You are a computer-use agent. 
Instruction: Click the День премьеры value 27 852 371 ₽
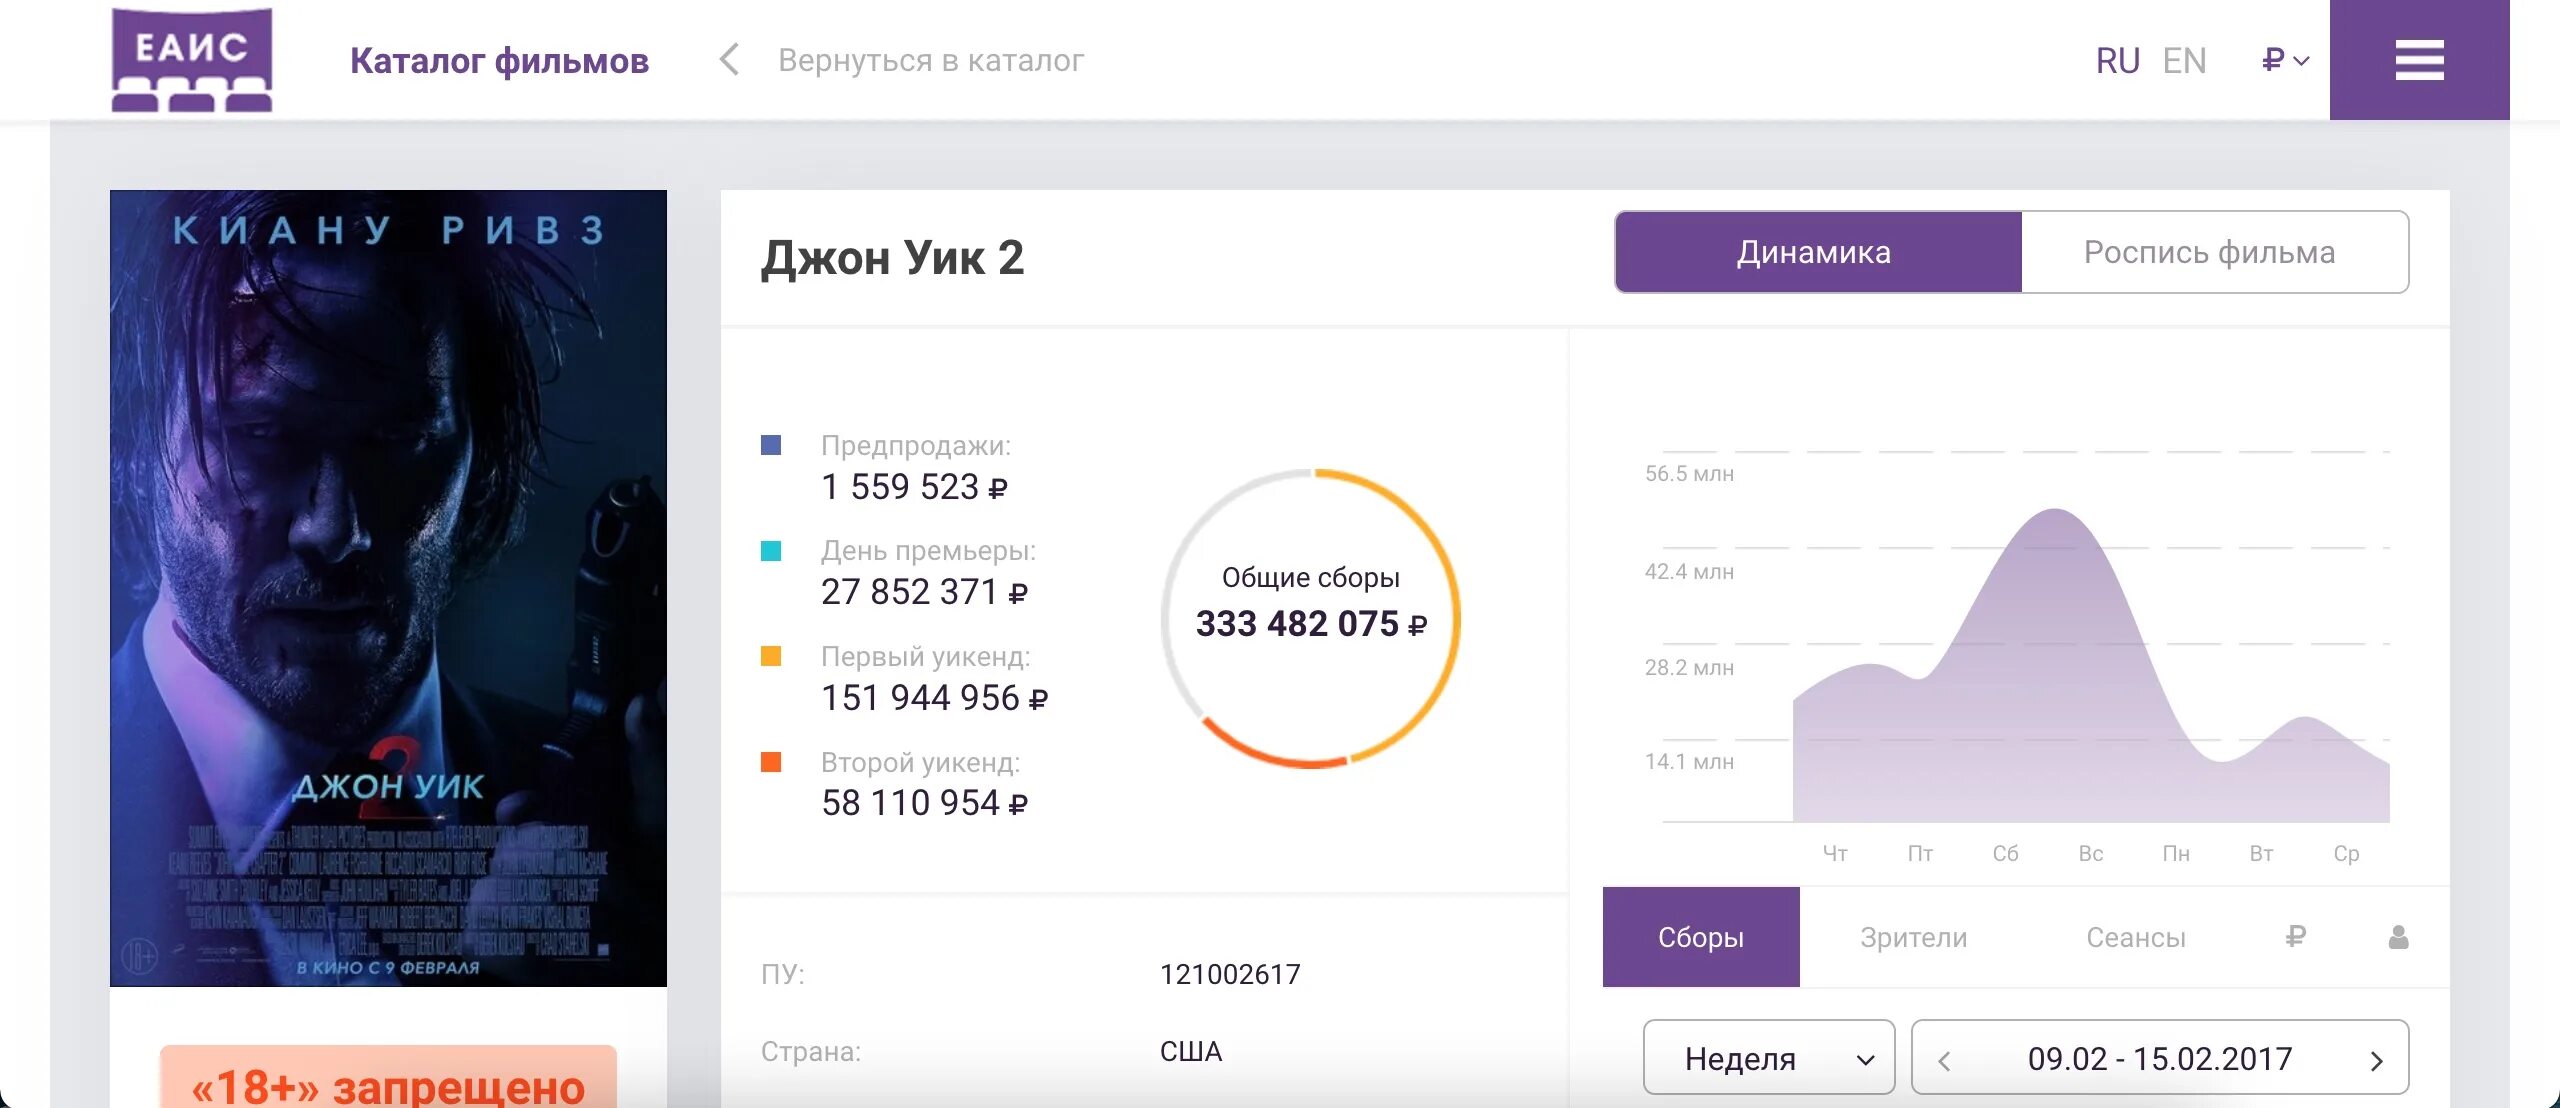[924, 592]
